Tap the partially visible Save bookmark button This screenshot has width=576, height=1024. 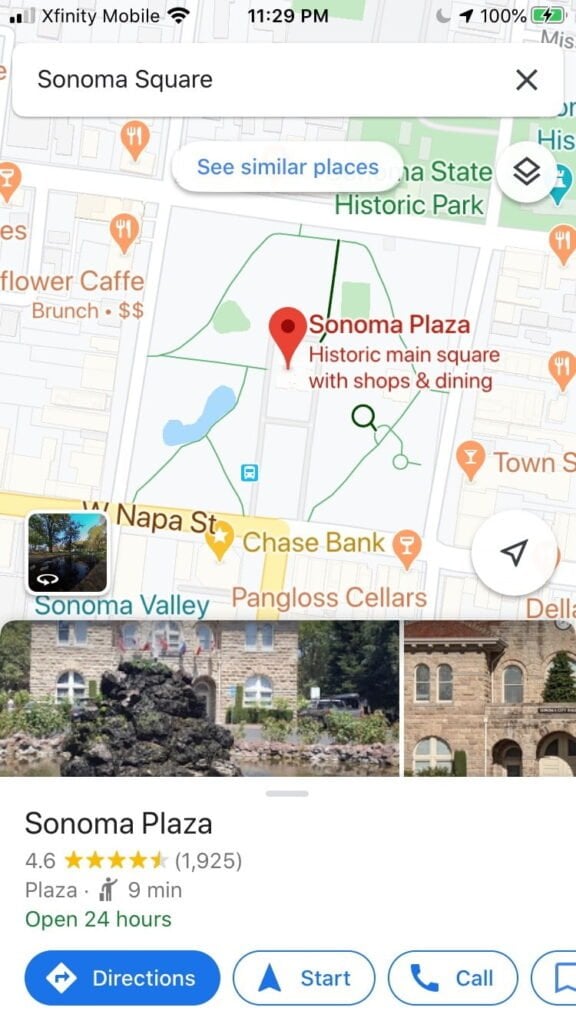pos(554,978)
